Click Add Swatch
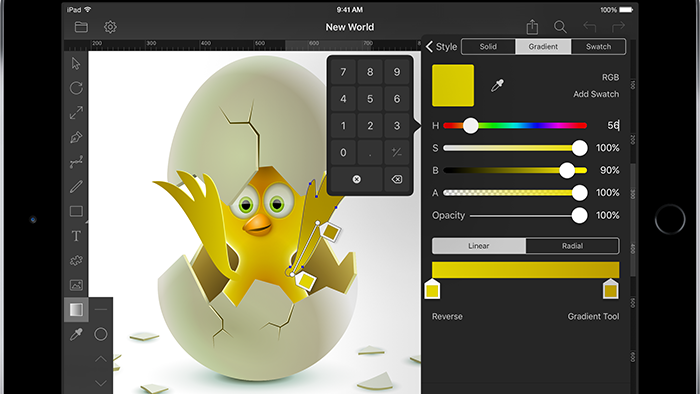The width and height of the screenshot is (700, 394). pyautogui.click(x=596, y=94)
